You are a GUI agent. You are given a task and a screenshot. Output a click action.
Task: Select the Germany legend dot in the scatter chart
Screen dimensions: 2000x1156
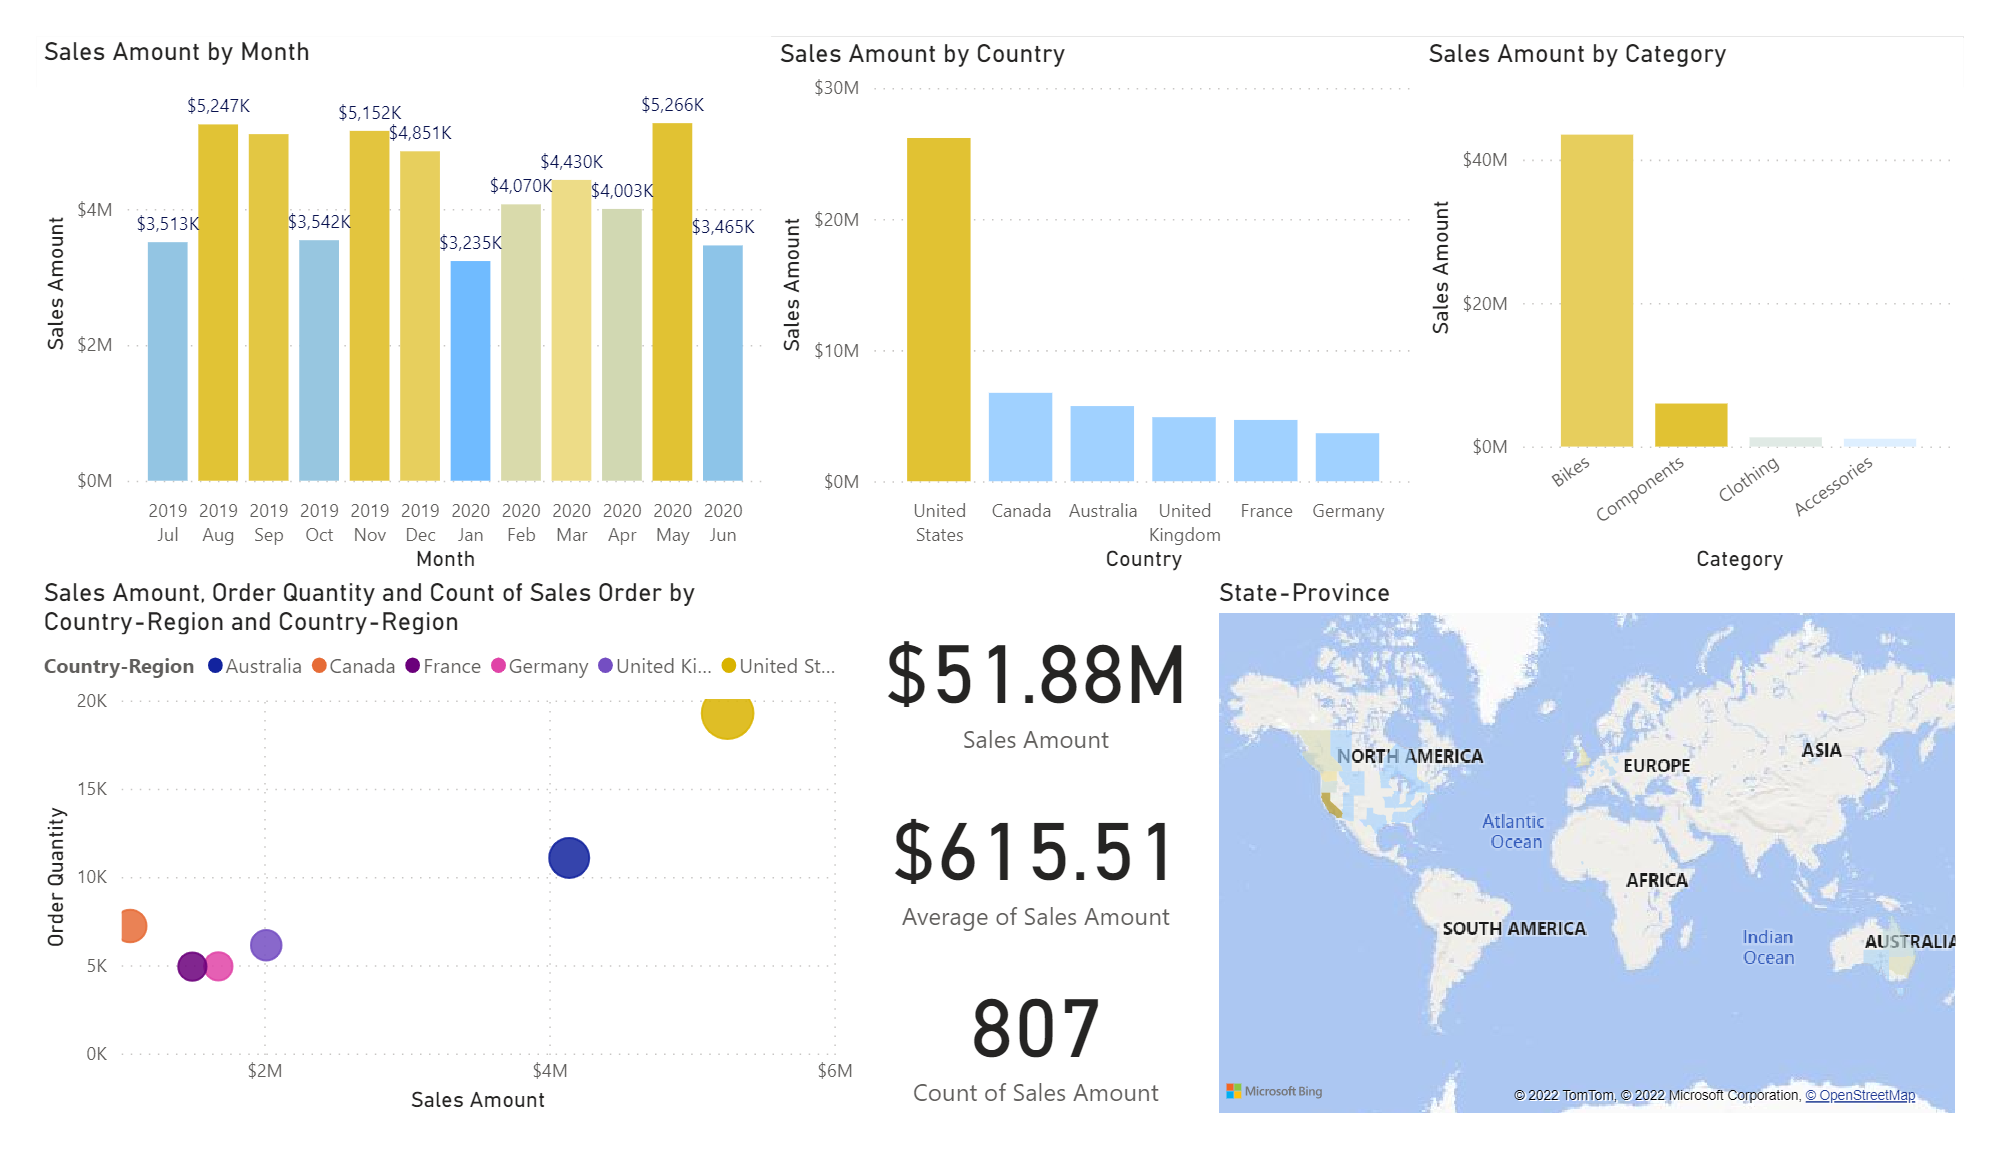(x=498, y=666)
